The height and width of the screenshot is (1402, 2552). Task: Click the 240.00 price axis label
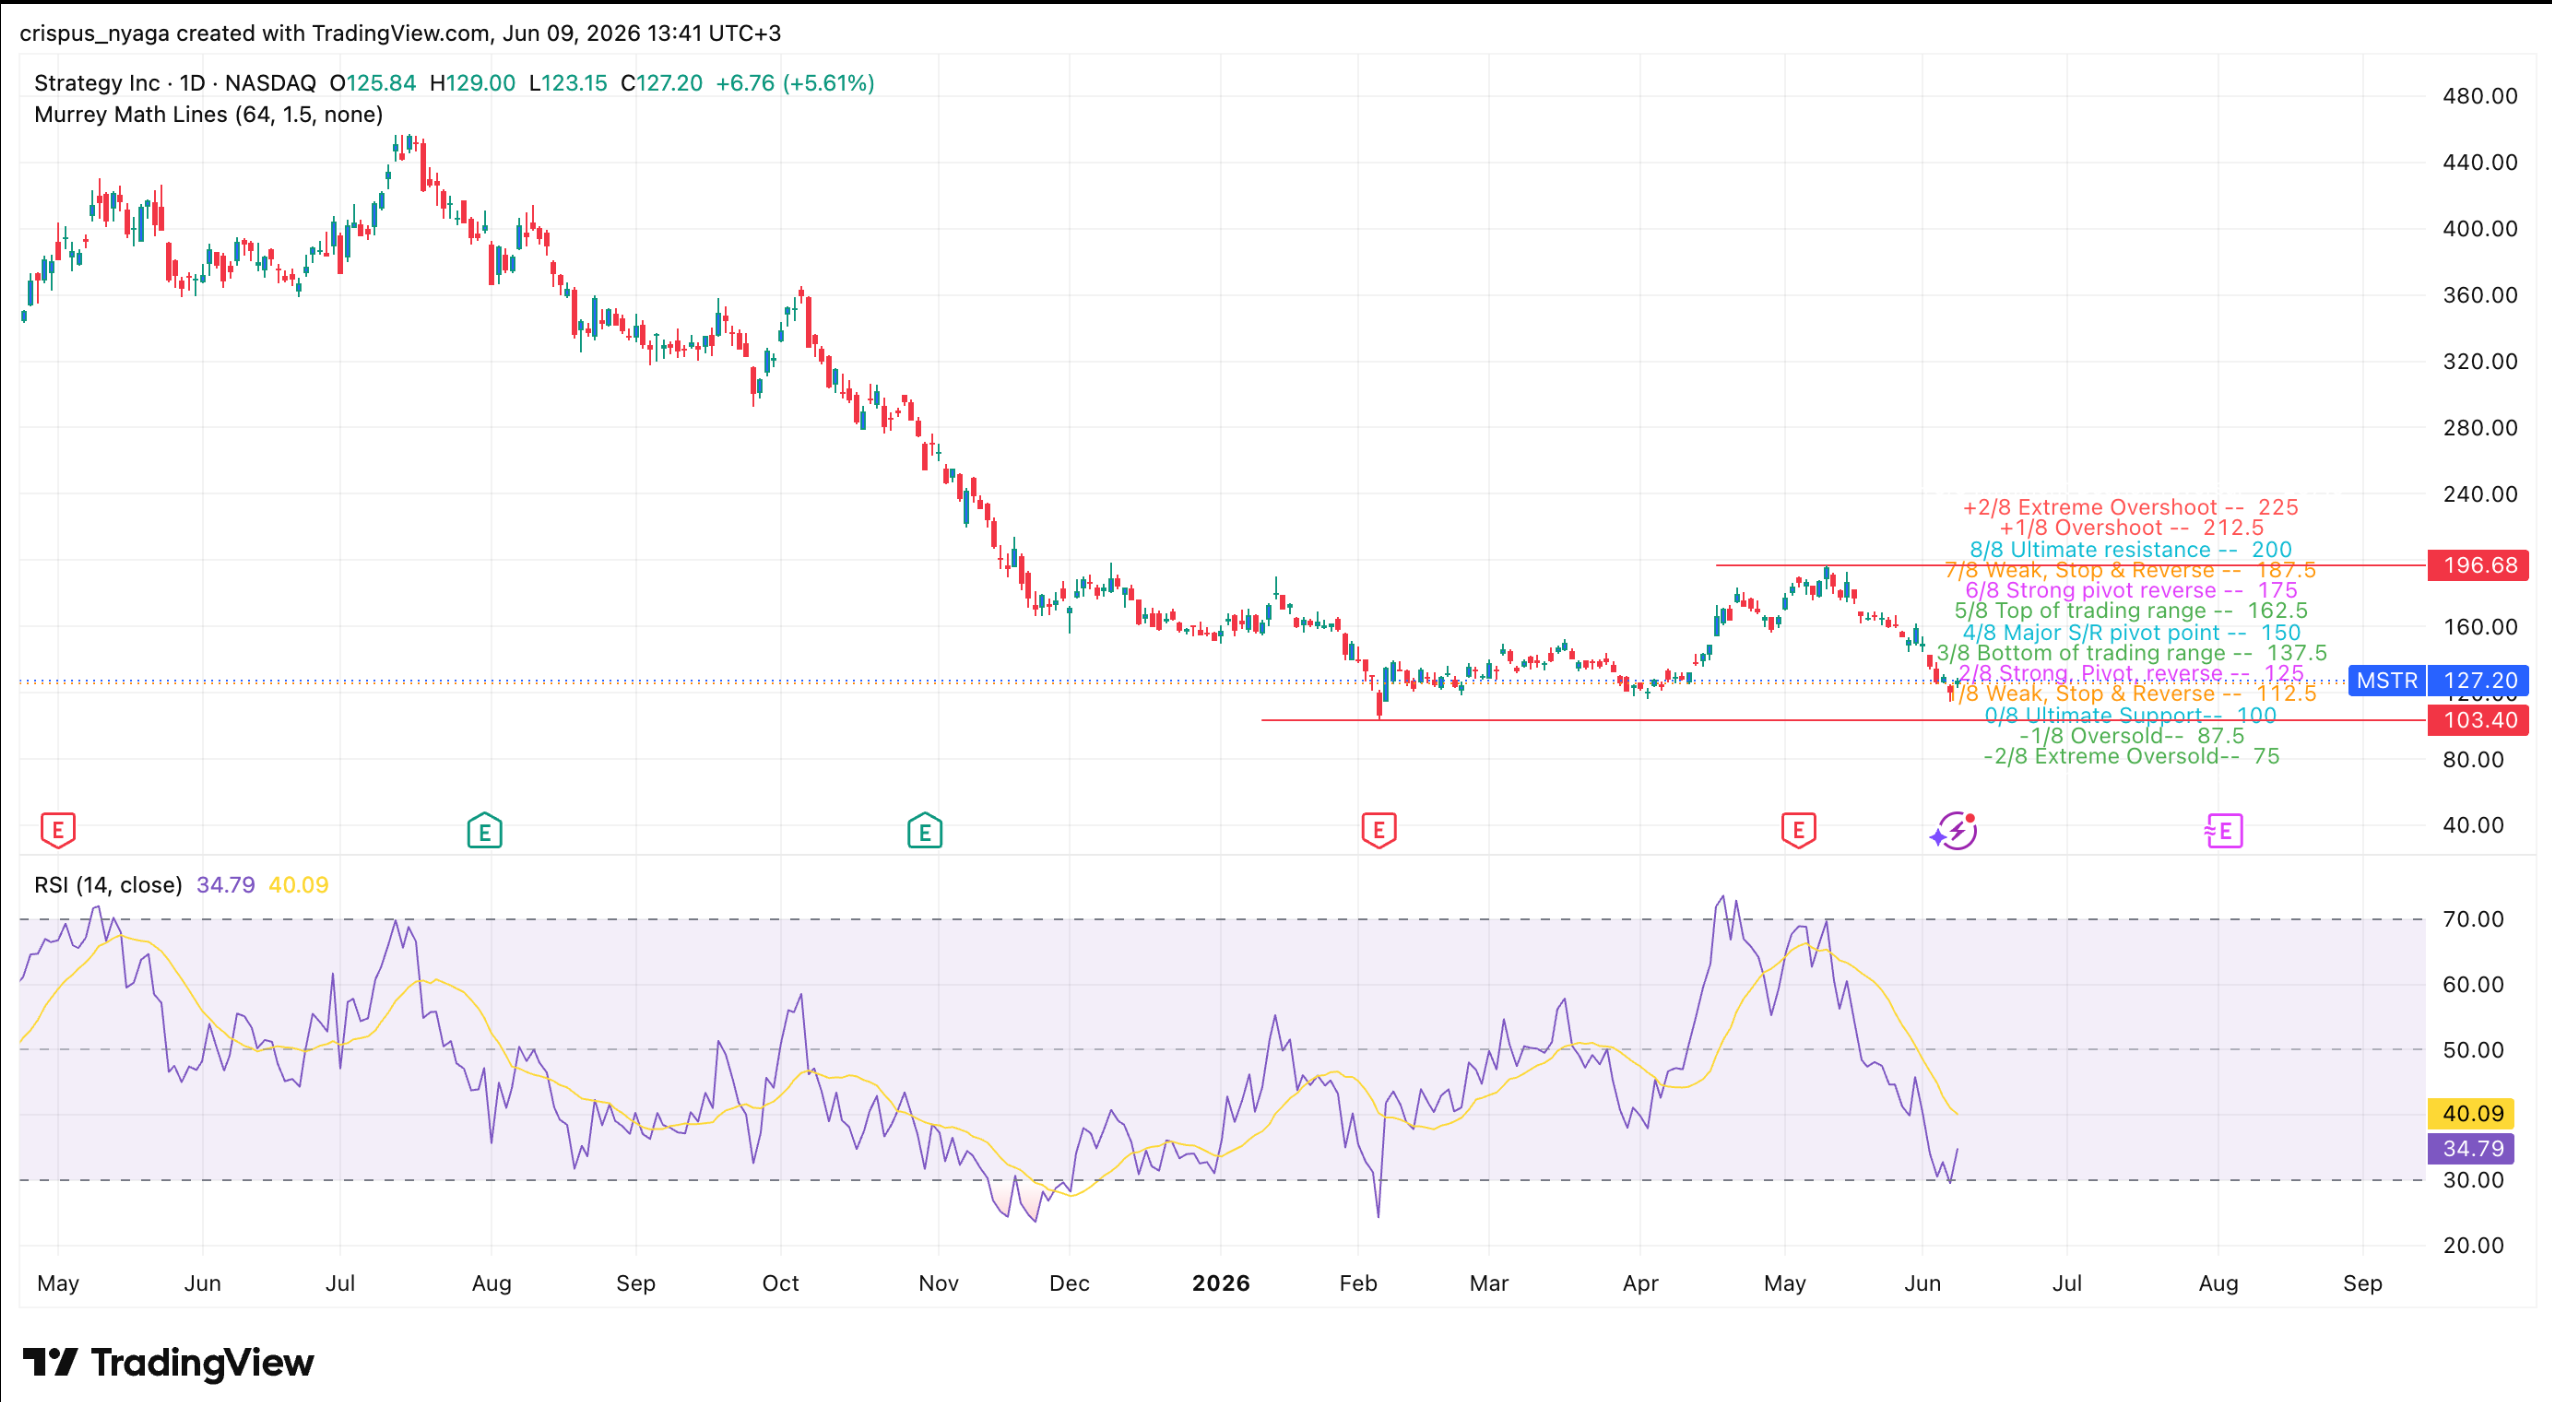[2479, 494]
